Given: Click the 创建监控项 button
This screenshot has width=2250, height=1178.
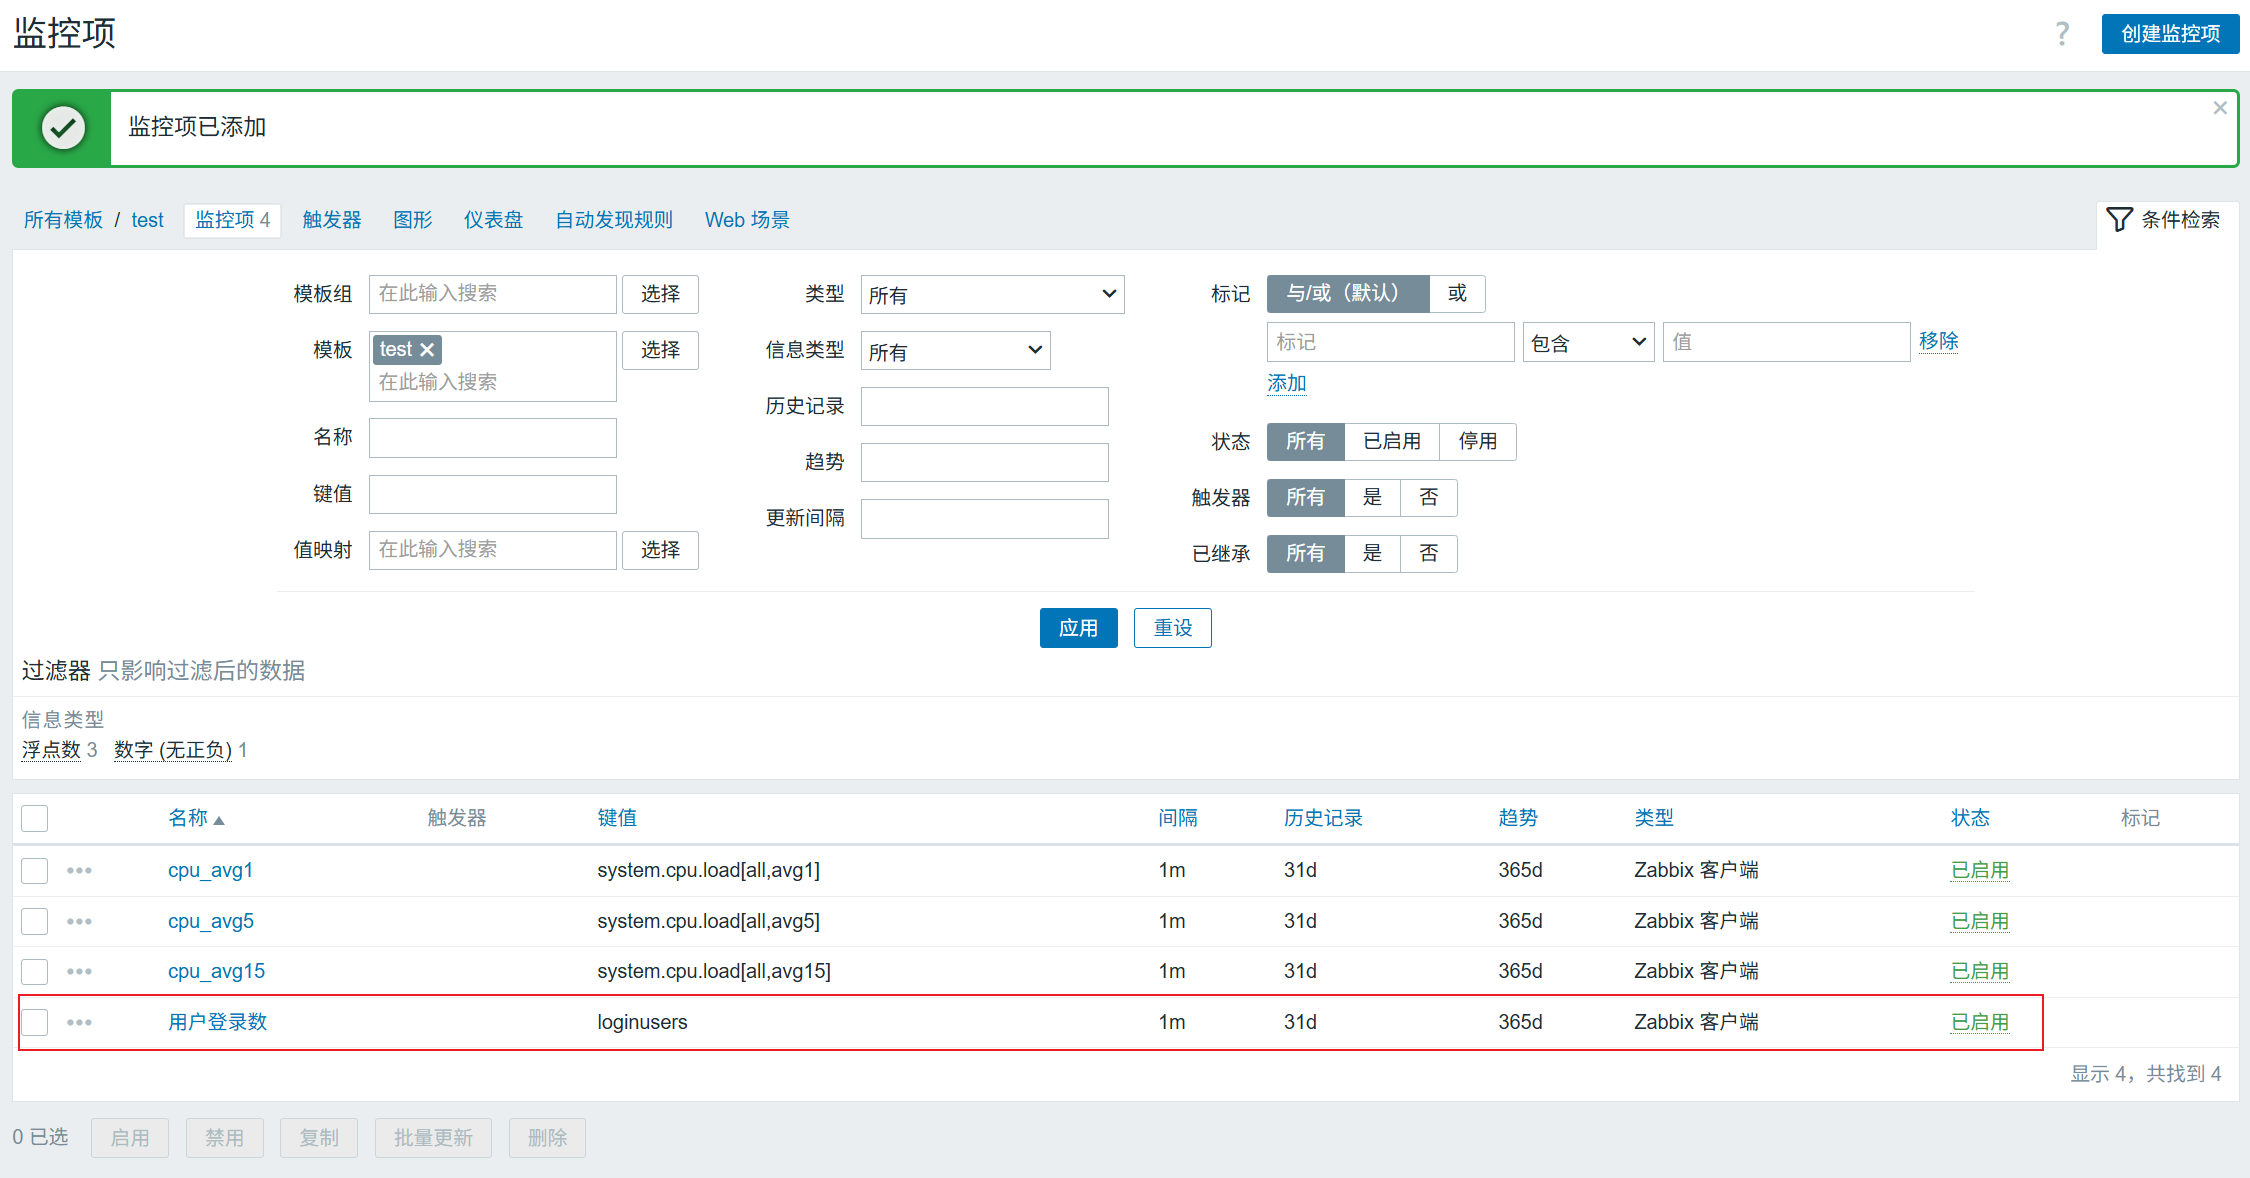Looking at the screenshot, I should [2170, 34].
